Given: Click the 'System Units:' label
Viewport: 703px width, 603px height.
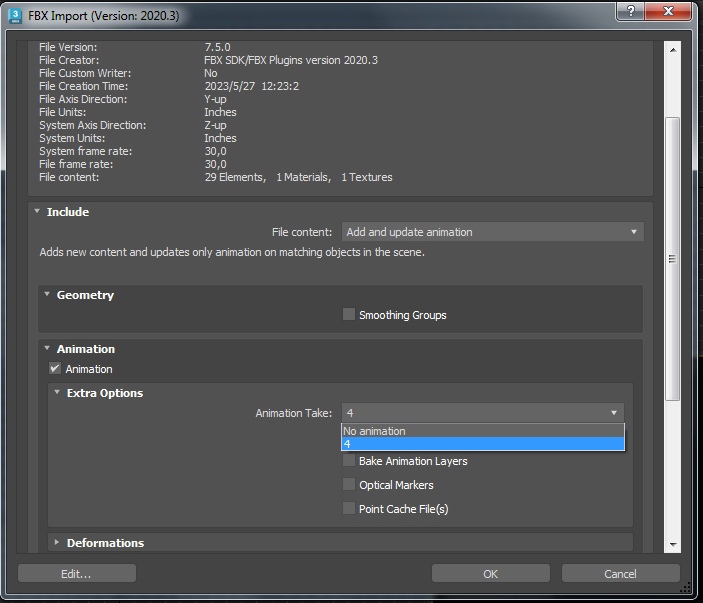Looking at the screenshot, I should (72, 138).
